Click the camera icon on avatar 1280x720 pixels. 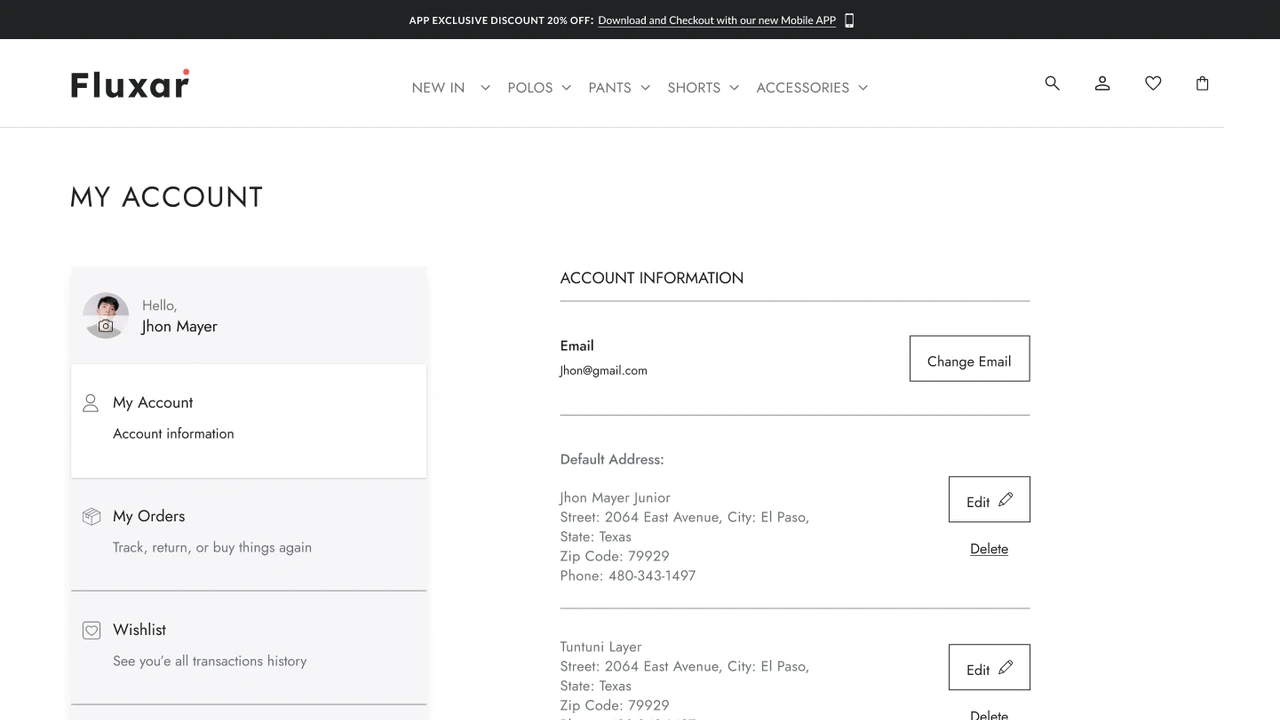[x=106, y=326]
